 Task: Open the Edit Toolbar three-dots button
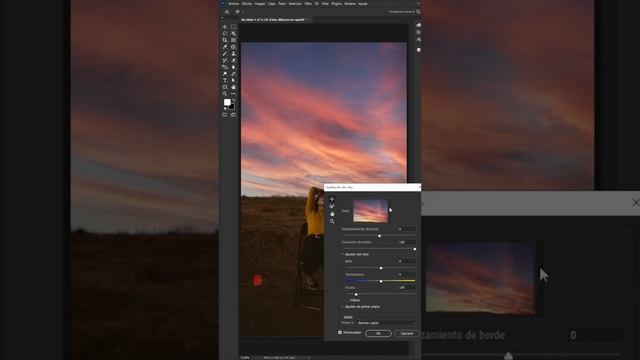pyautogui.click(x=233, y=94)
